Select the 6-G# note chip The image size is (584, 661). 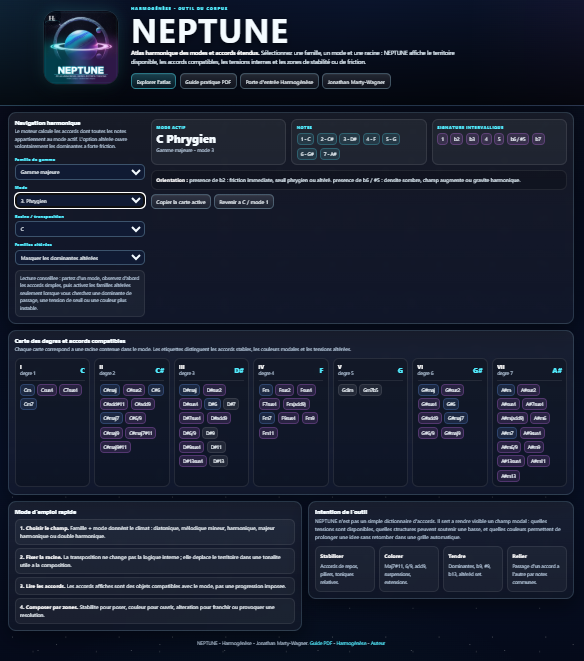tap(307, 154)
